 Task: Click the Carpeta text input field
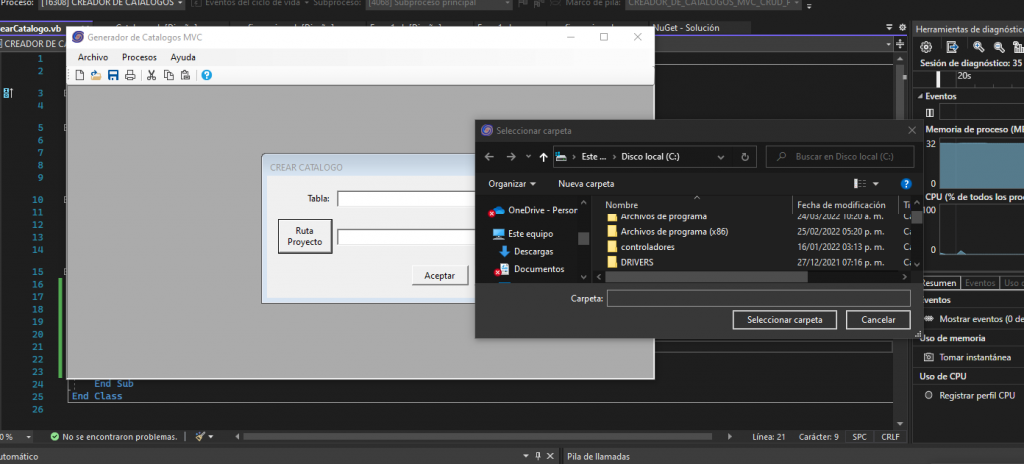tap(758, 298)
